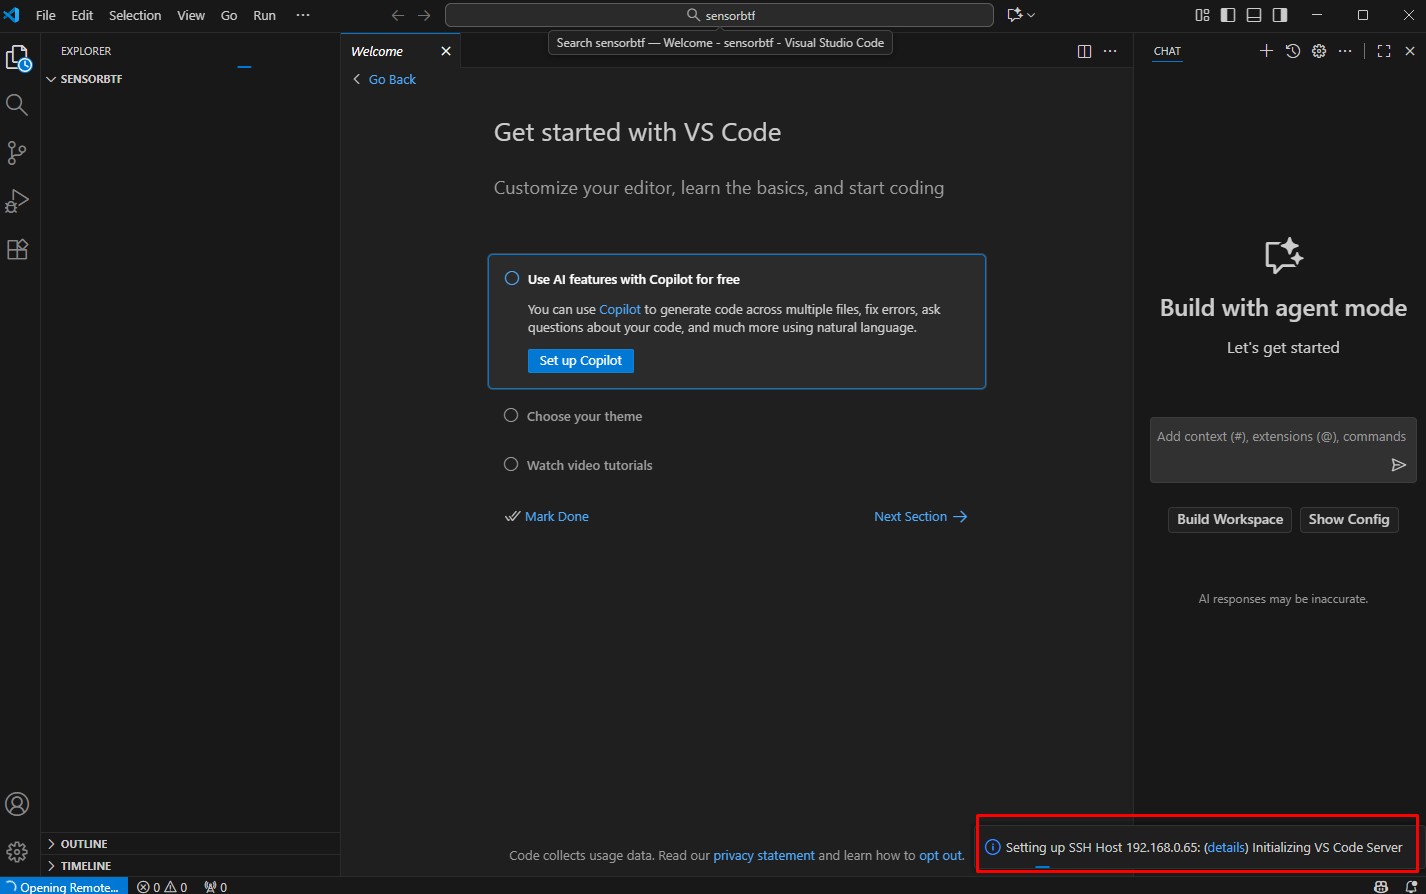Open the Source Control view
Image resolution: width=1426 pixels, height=894 pixels.
point(17,153)
